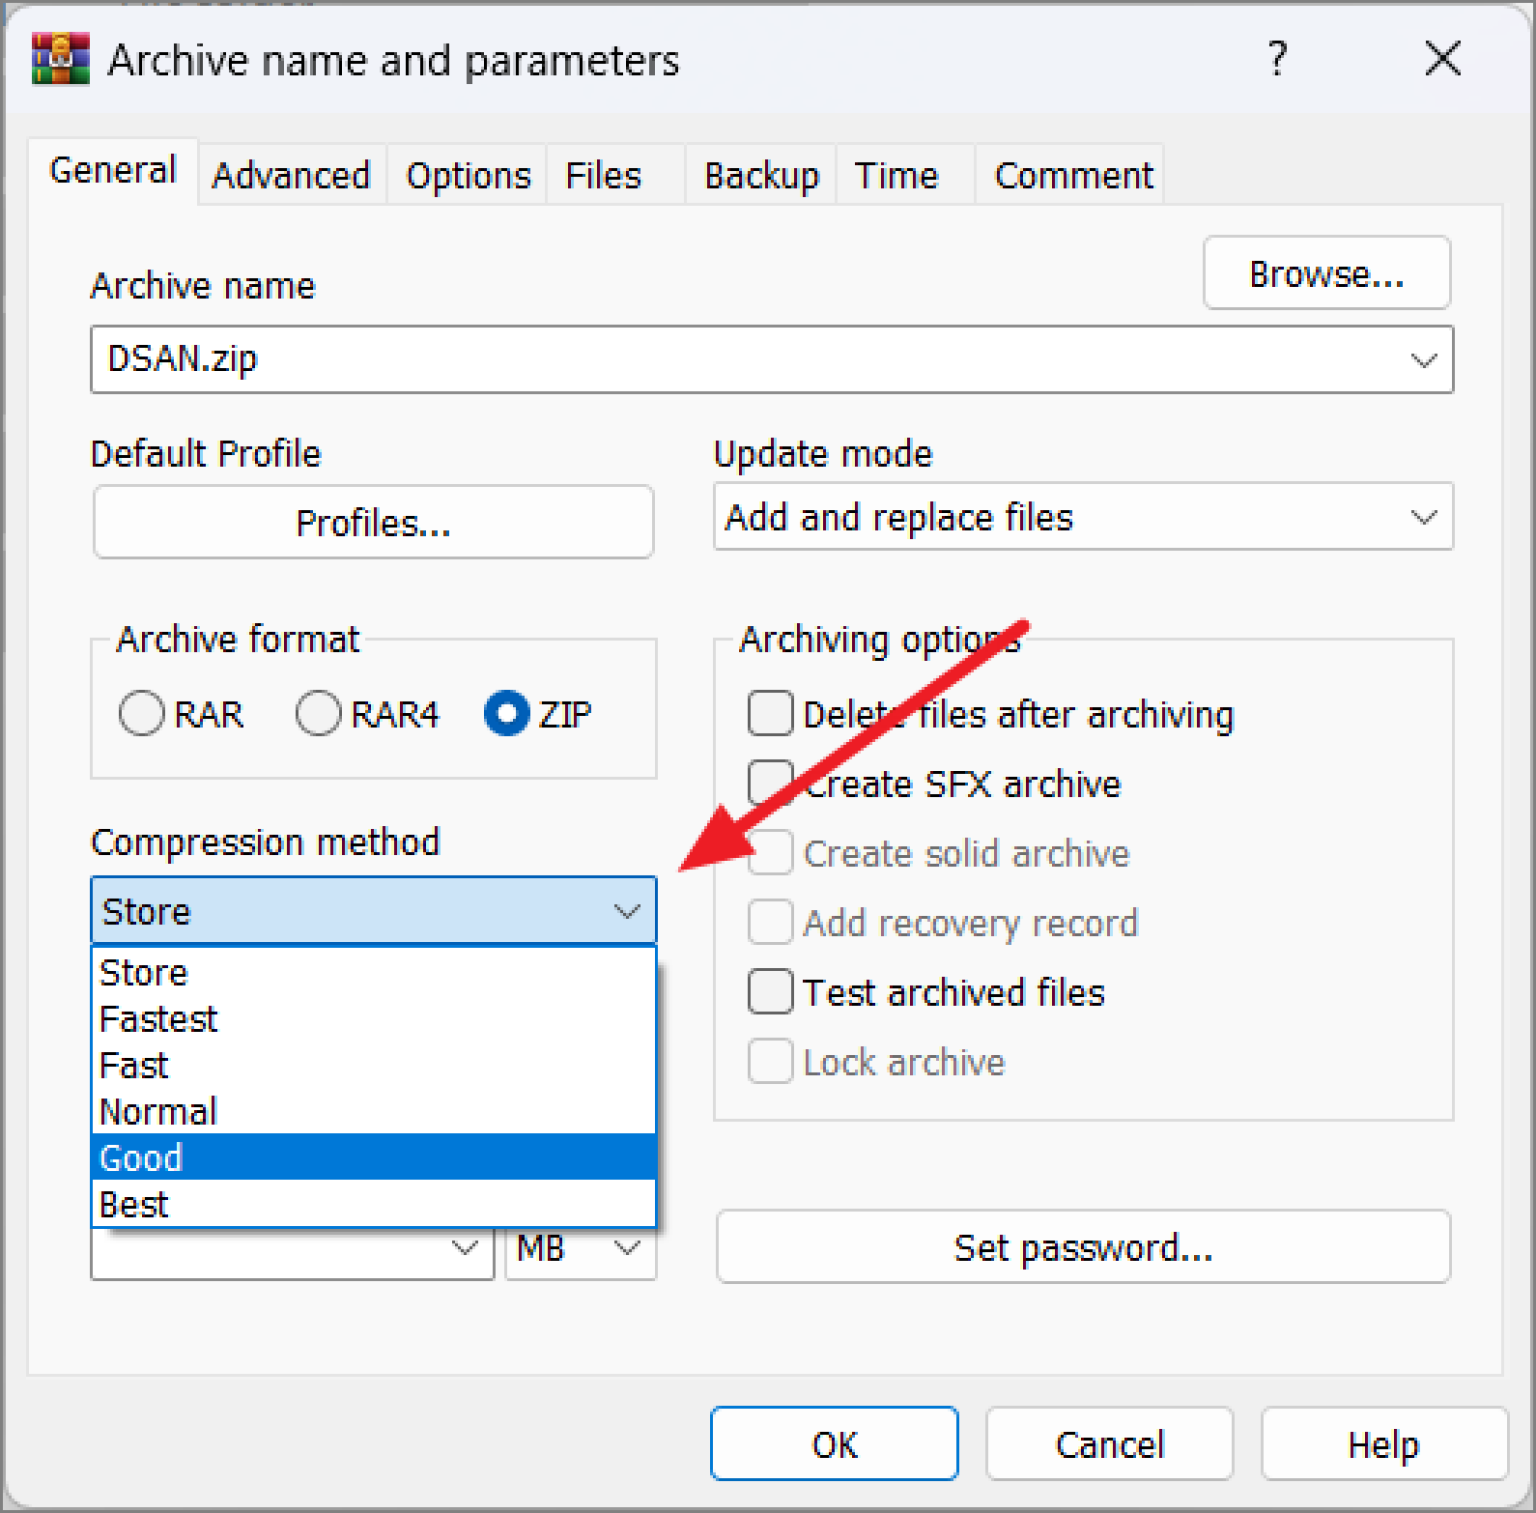Image resolution: width=1536 pixels, height=1513 pixels.
Task: Pick Good from compression list
Action: (374, 1157)
